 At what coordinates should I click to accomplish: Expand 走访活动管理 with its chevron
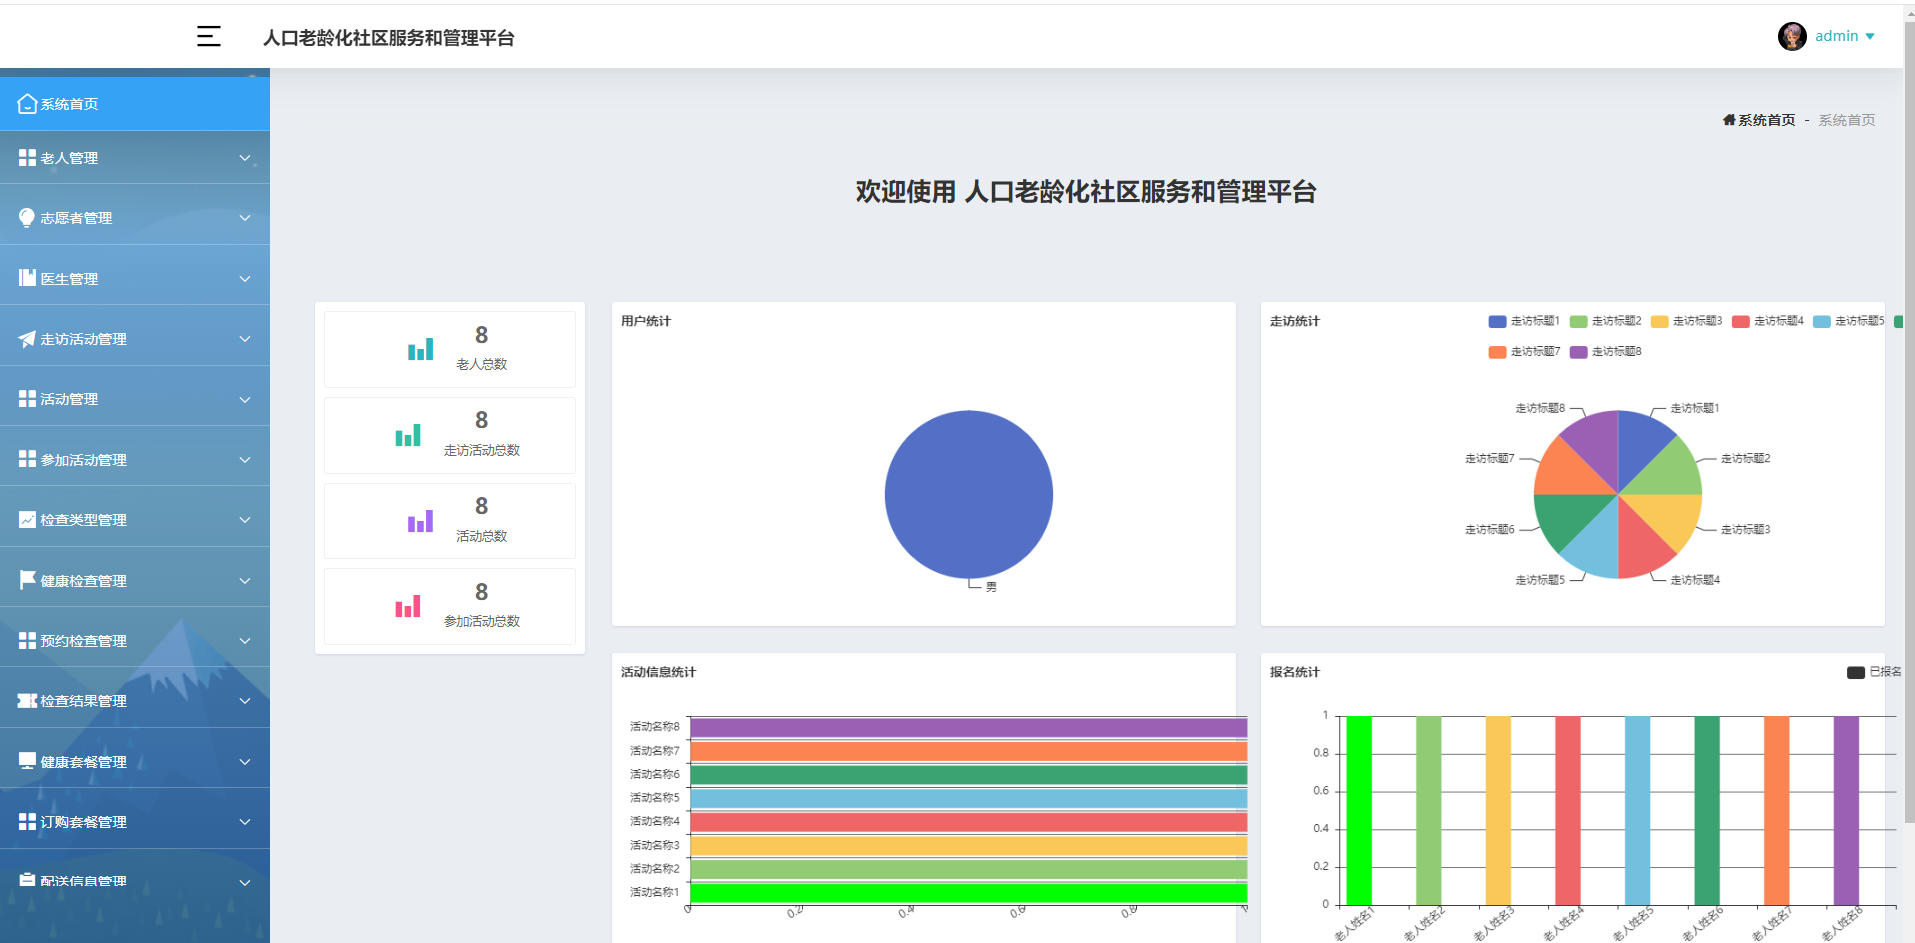pos(245,339)
